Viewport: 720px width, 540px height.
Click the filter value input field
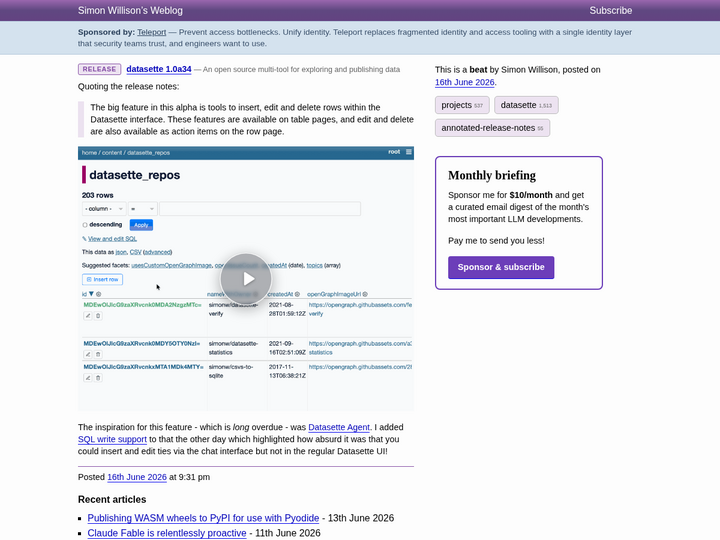[x=260, y=209]
